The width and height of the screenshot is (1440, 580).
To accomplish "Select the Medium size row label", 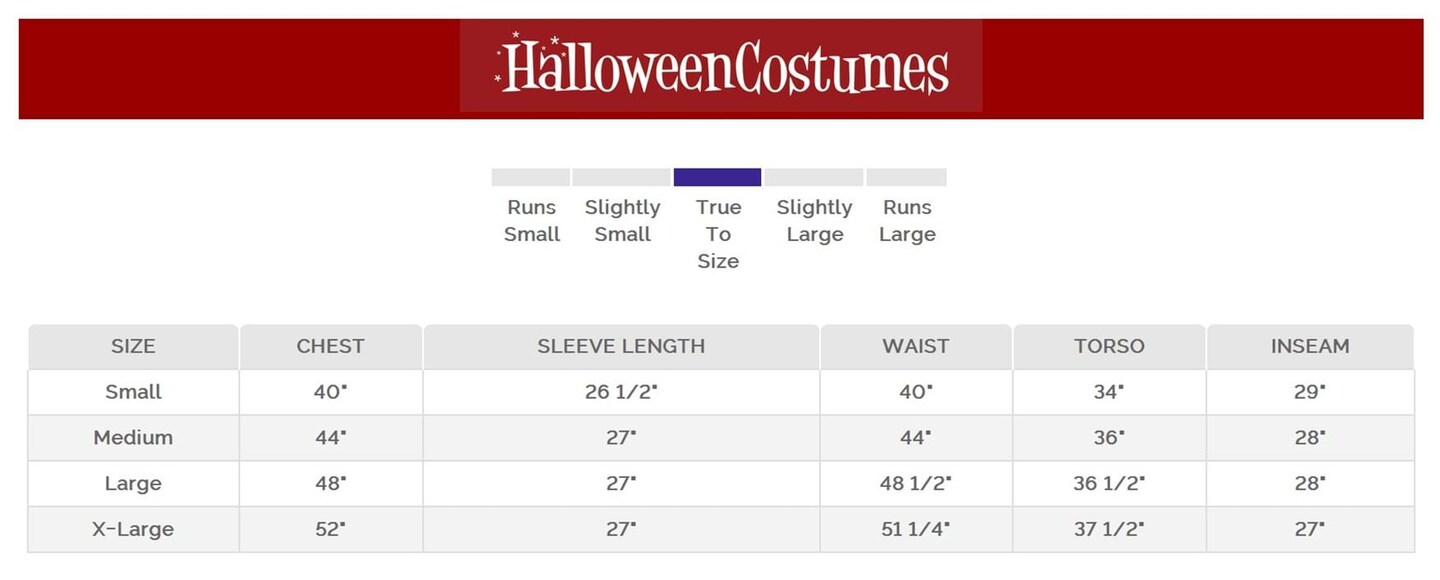I will (x=133, y=438).
